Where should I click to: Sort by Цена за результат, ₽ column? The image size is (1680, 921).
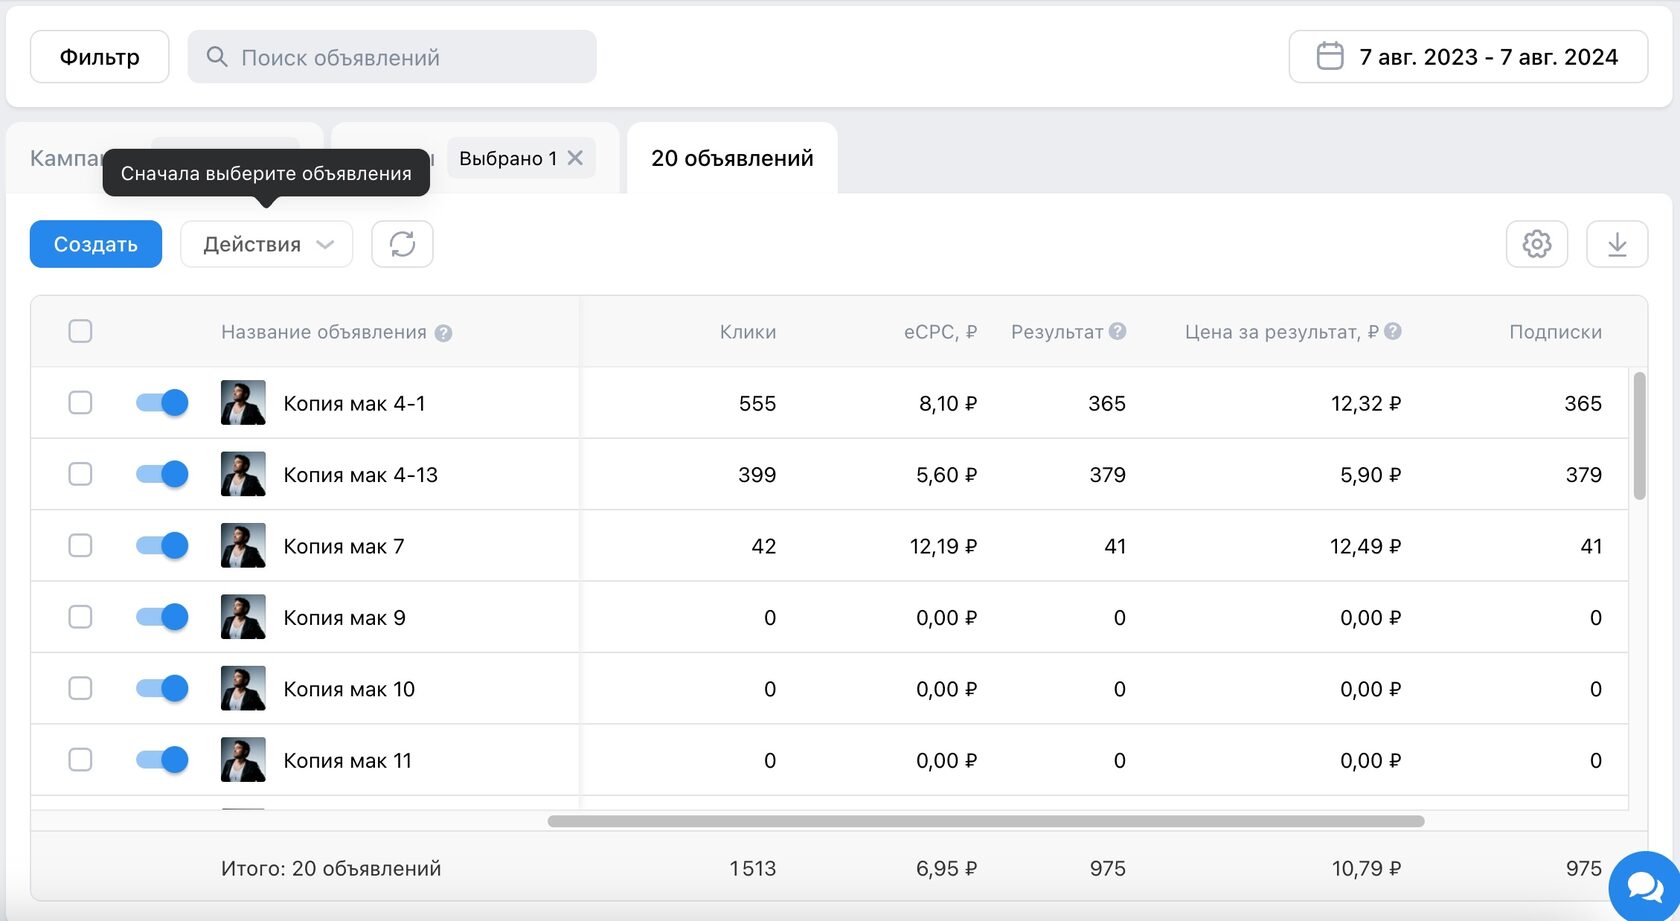(x=1281, y=332)
